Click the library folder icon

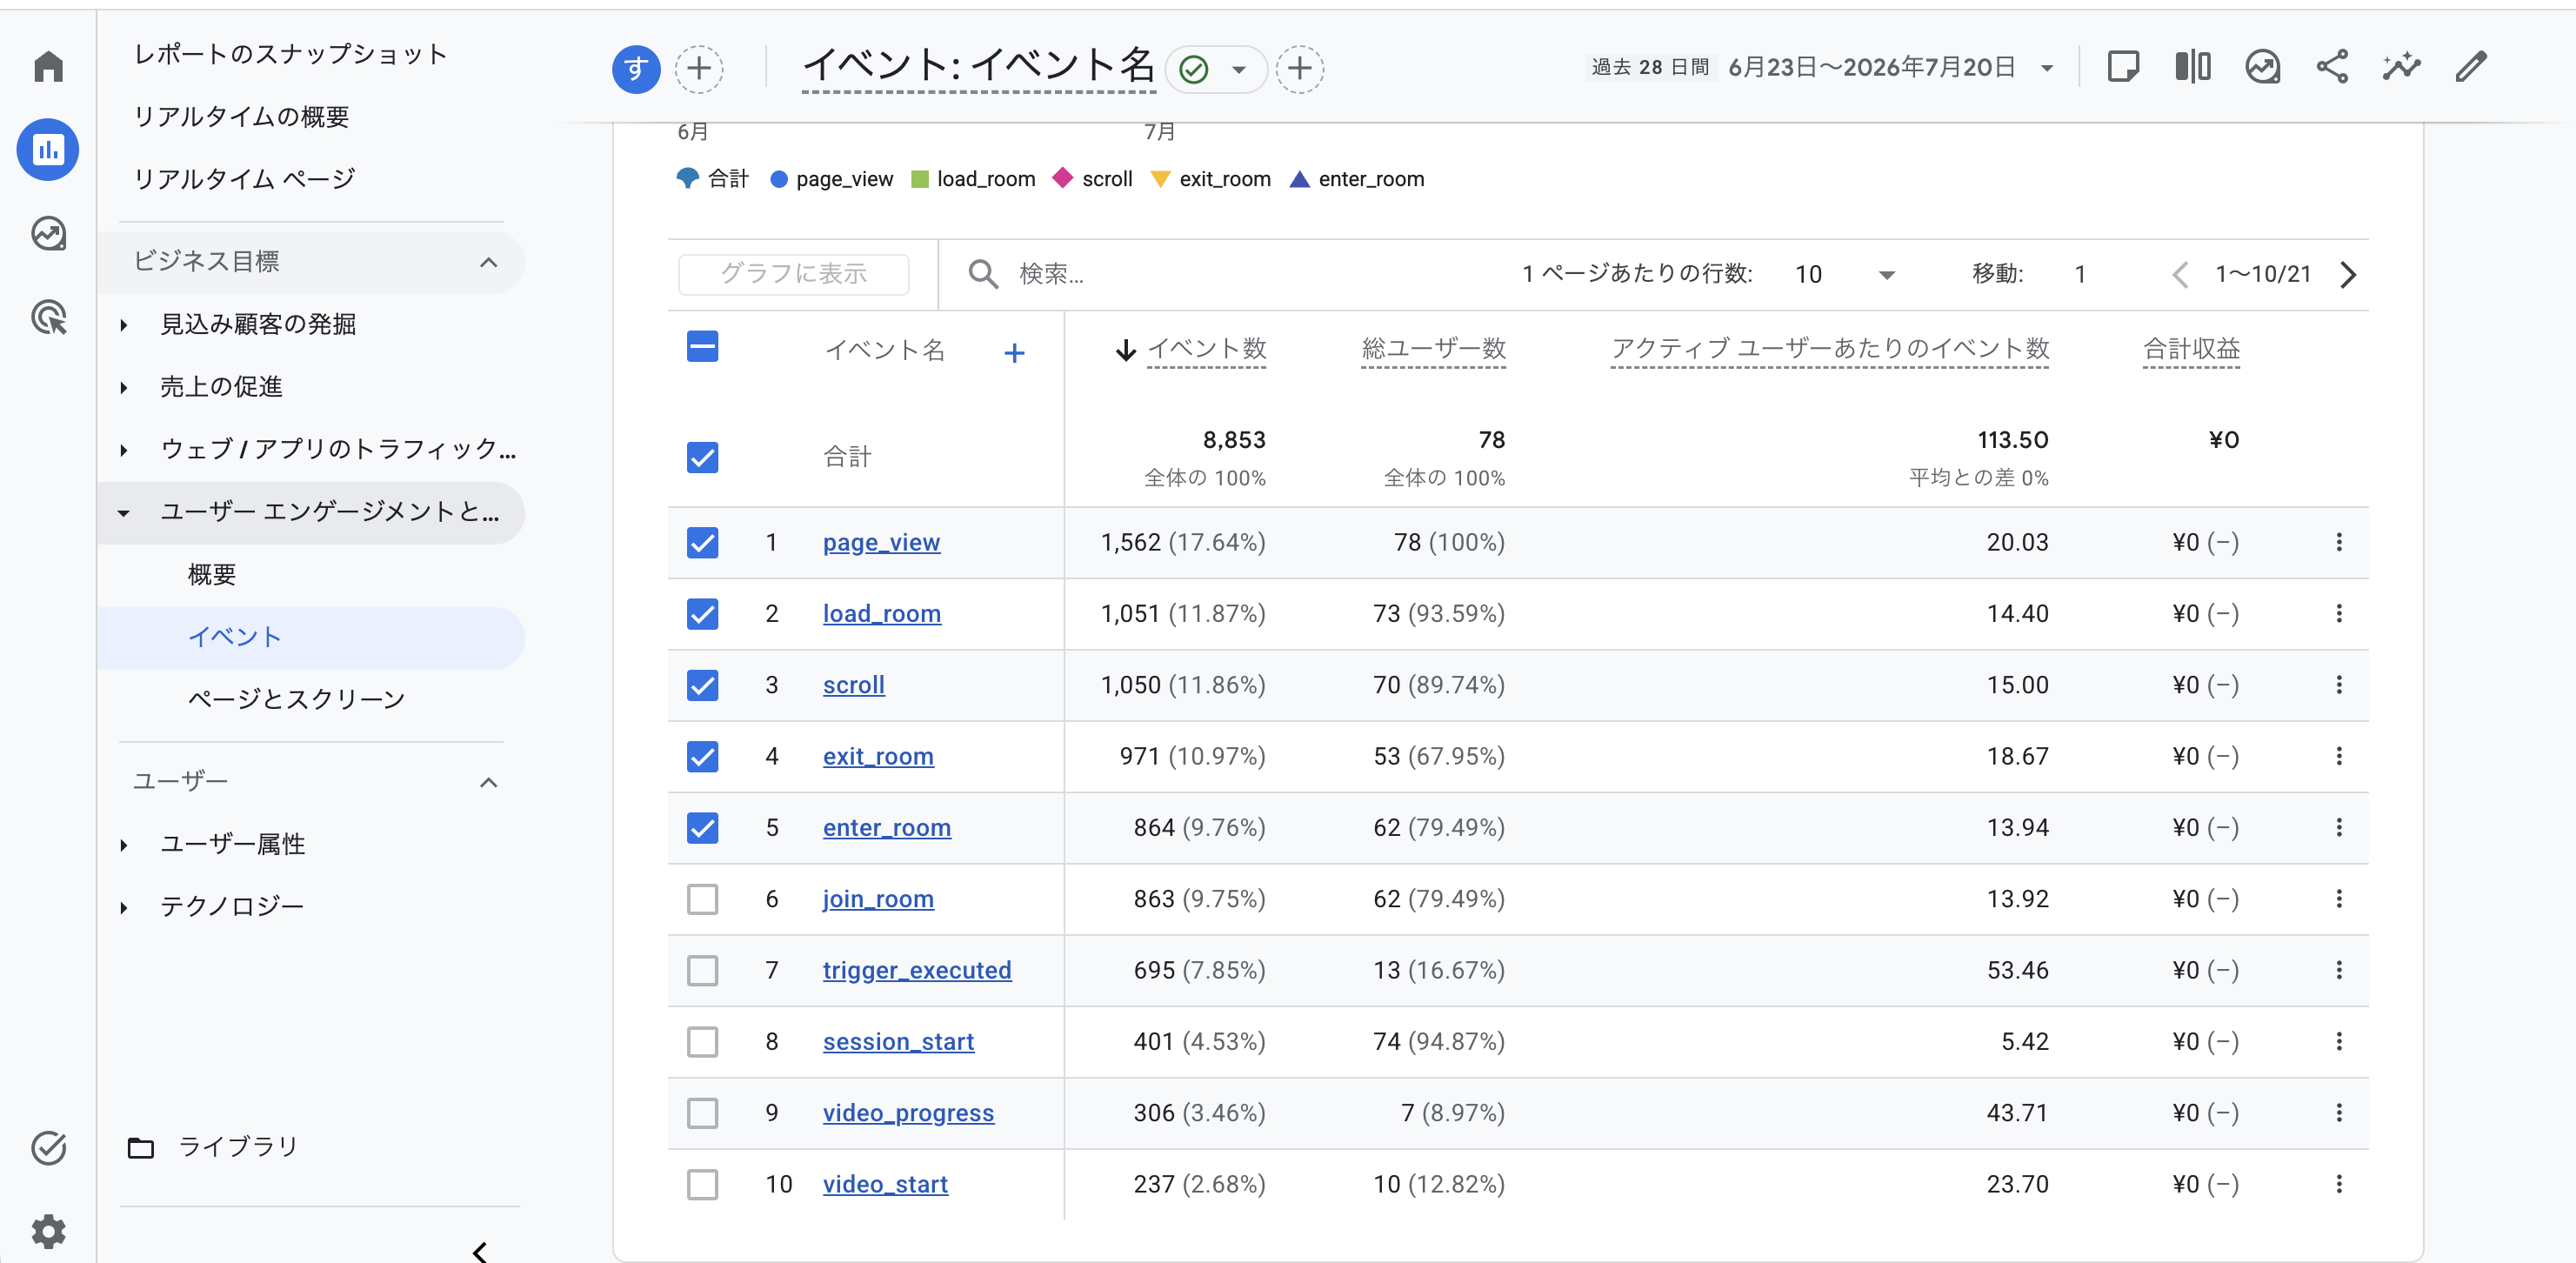click(141, 1147)
